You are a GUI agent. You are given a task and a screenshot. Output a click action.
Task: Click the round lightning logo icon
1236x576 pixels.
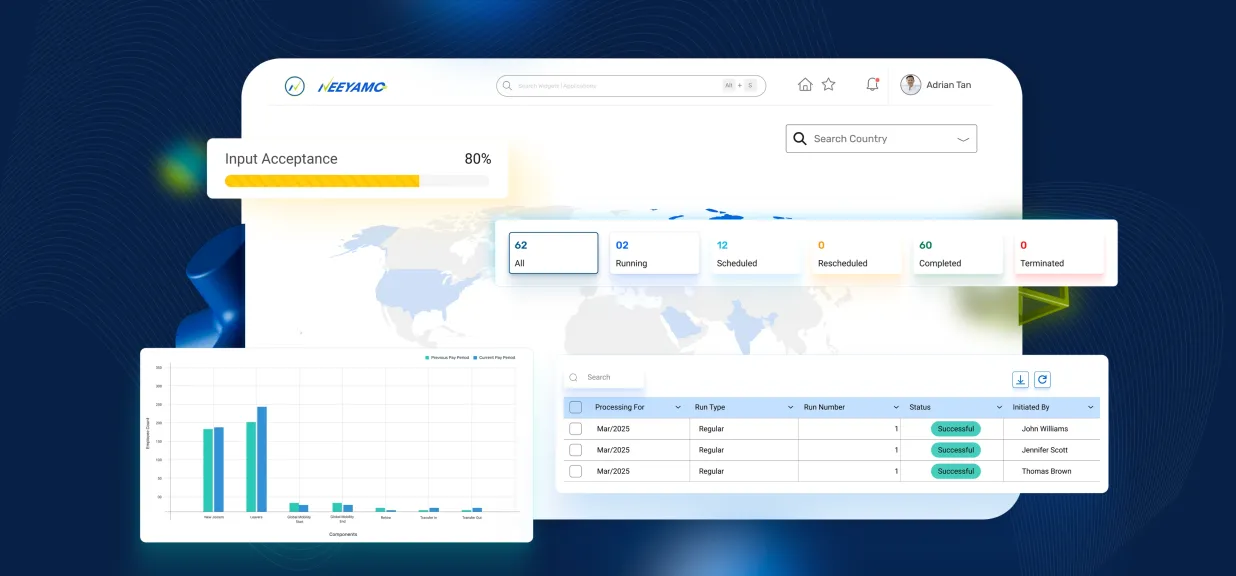294,86
